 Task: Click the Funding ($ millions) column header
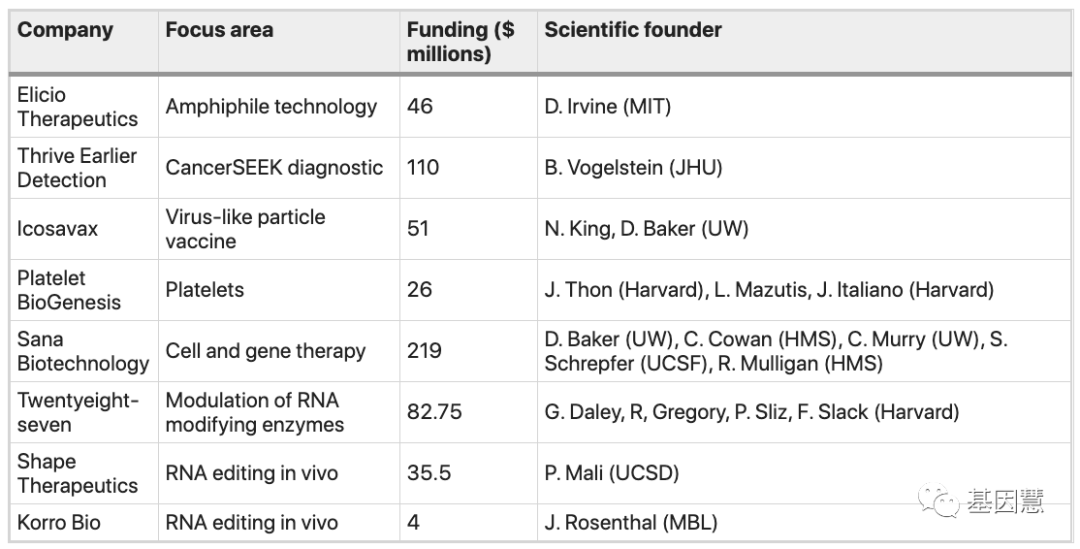click(x=461, y=42)
